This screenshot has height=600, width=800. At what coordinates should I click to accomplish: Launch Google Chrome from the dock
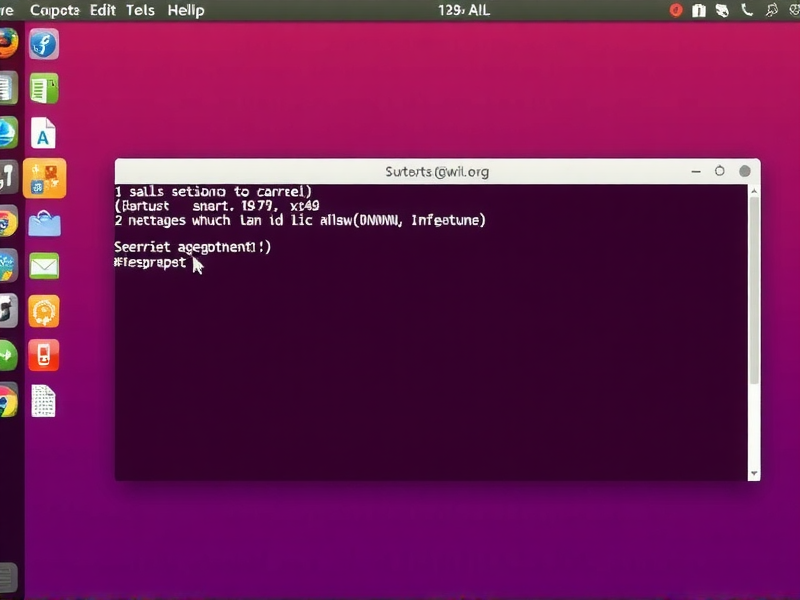[x=9, y=400]
